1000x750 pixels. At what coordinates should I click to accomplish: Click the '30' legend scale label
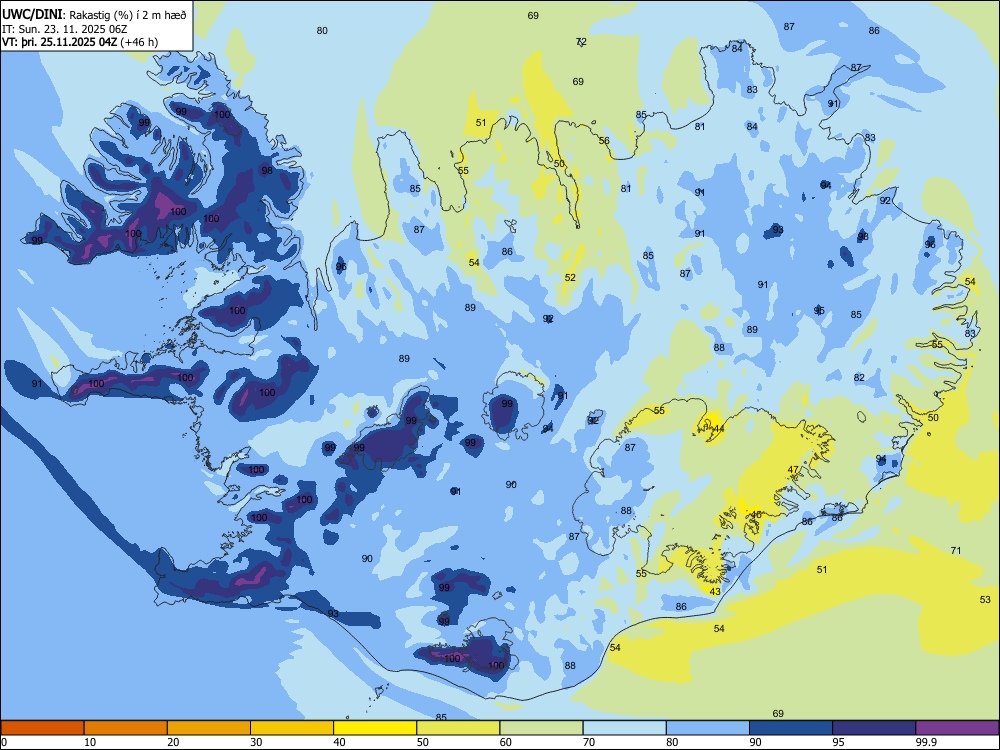(x=256, y=742)
